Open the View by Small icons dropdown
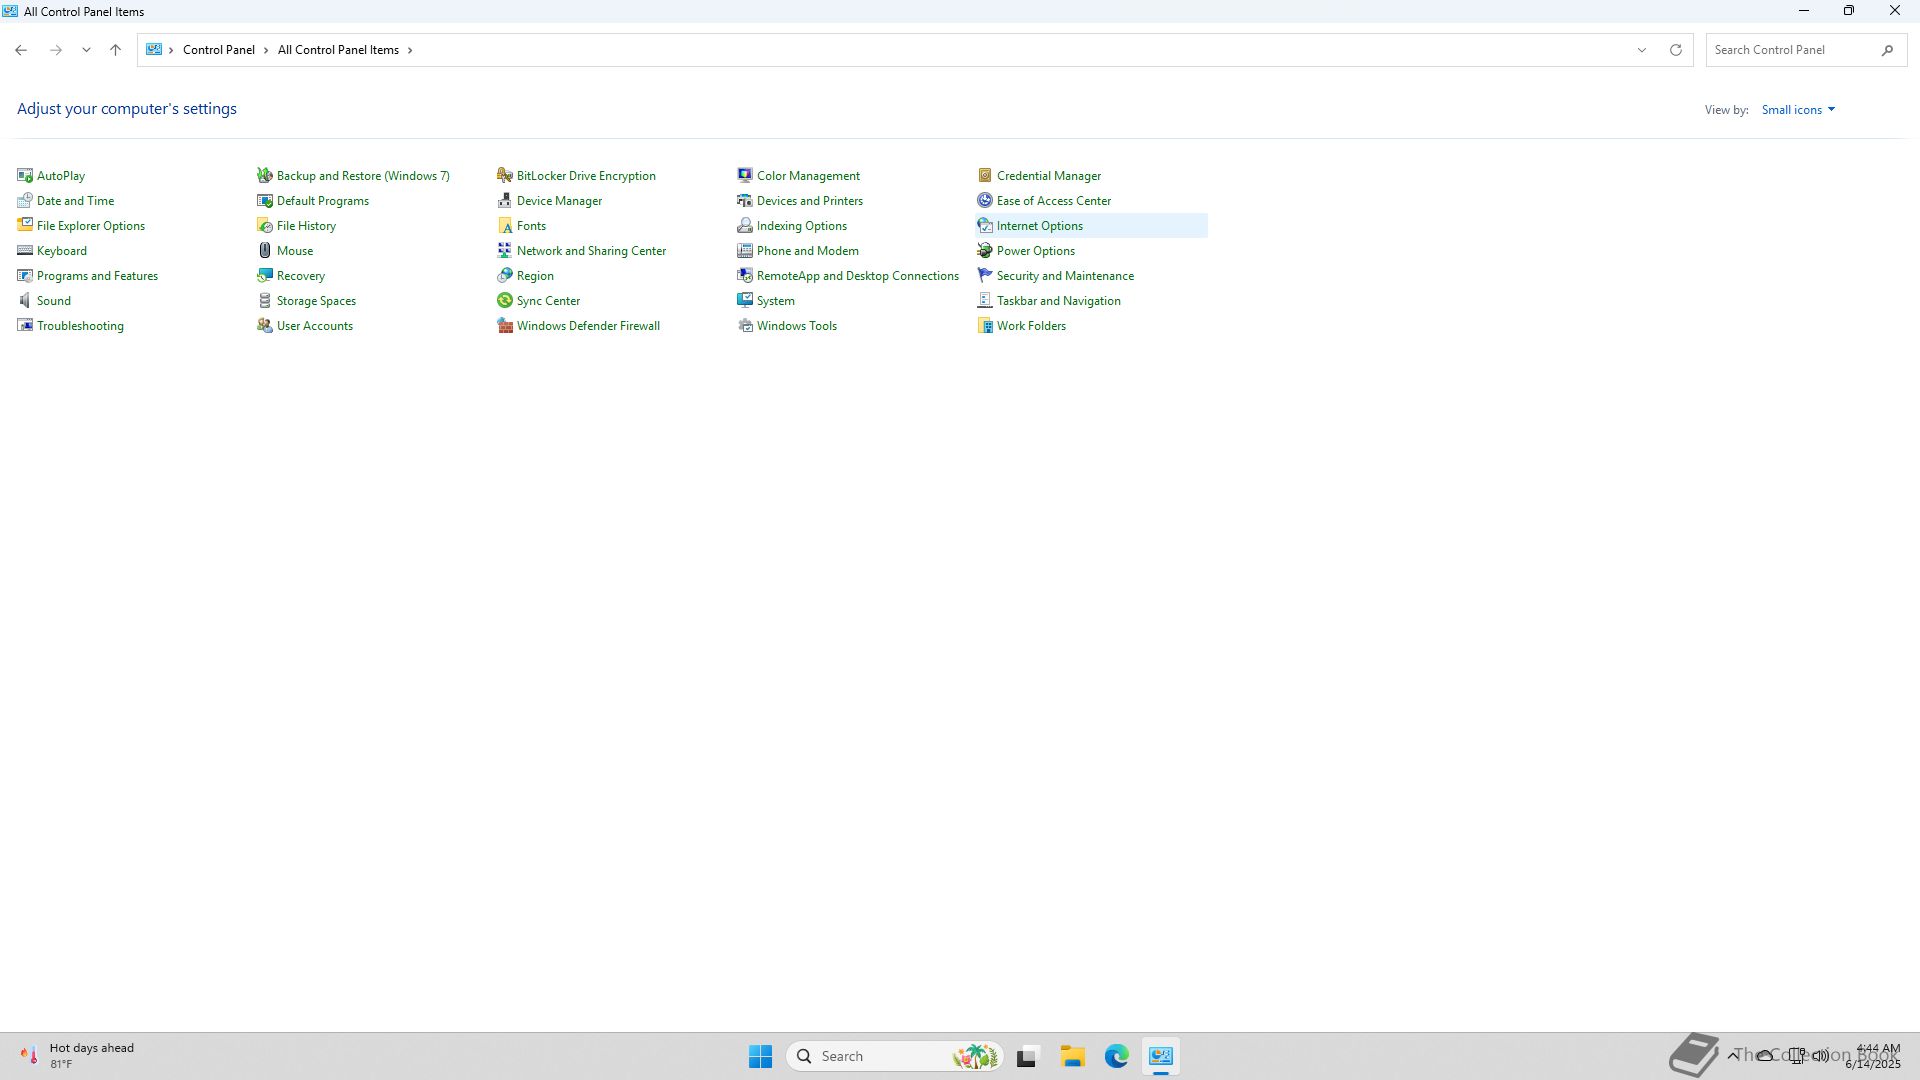1920x1080 pixels. pyautogui.click(x=1798, y=110)
